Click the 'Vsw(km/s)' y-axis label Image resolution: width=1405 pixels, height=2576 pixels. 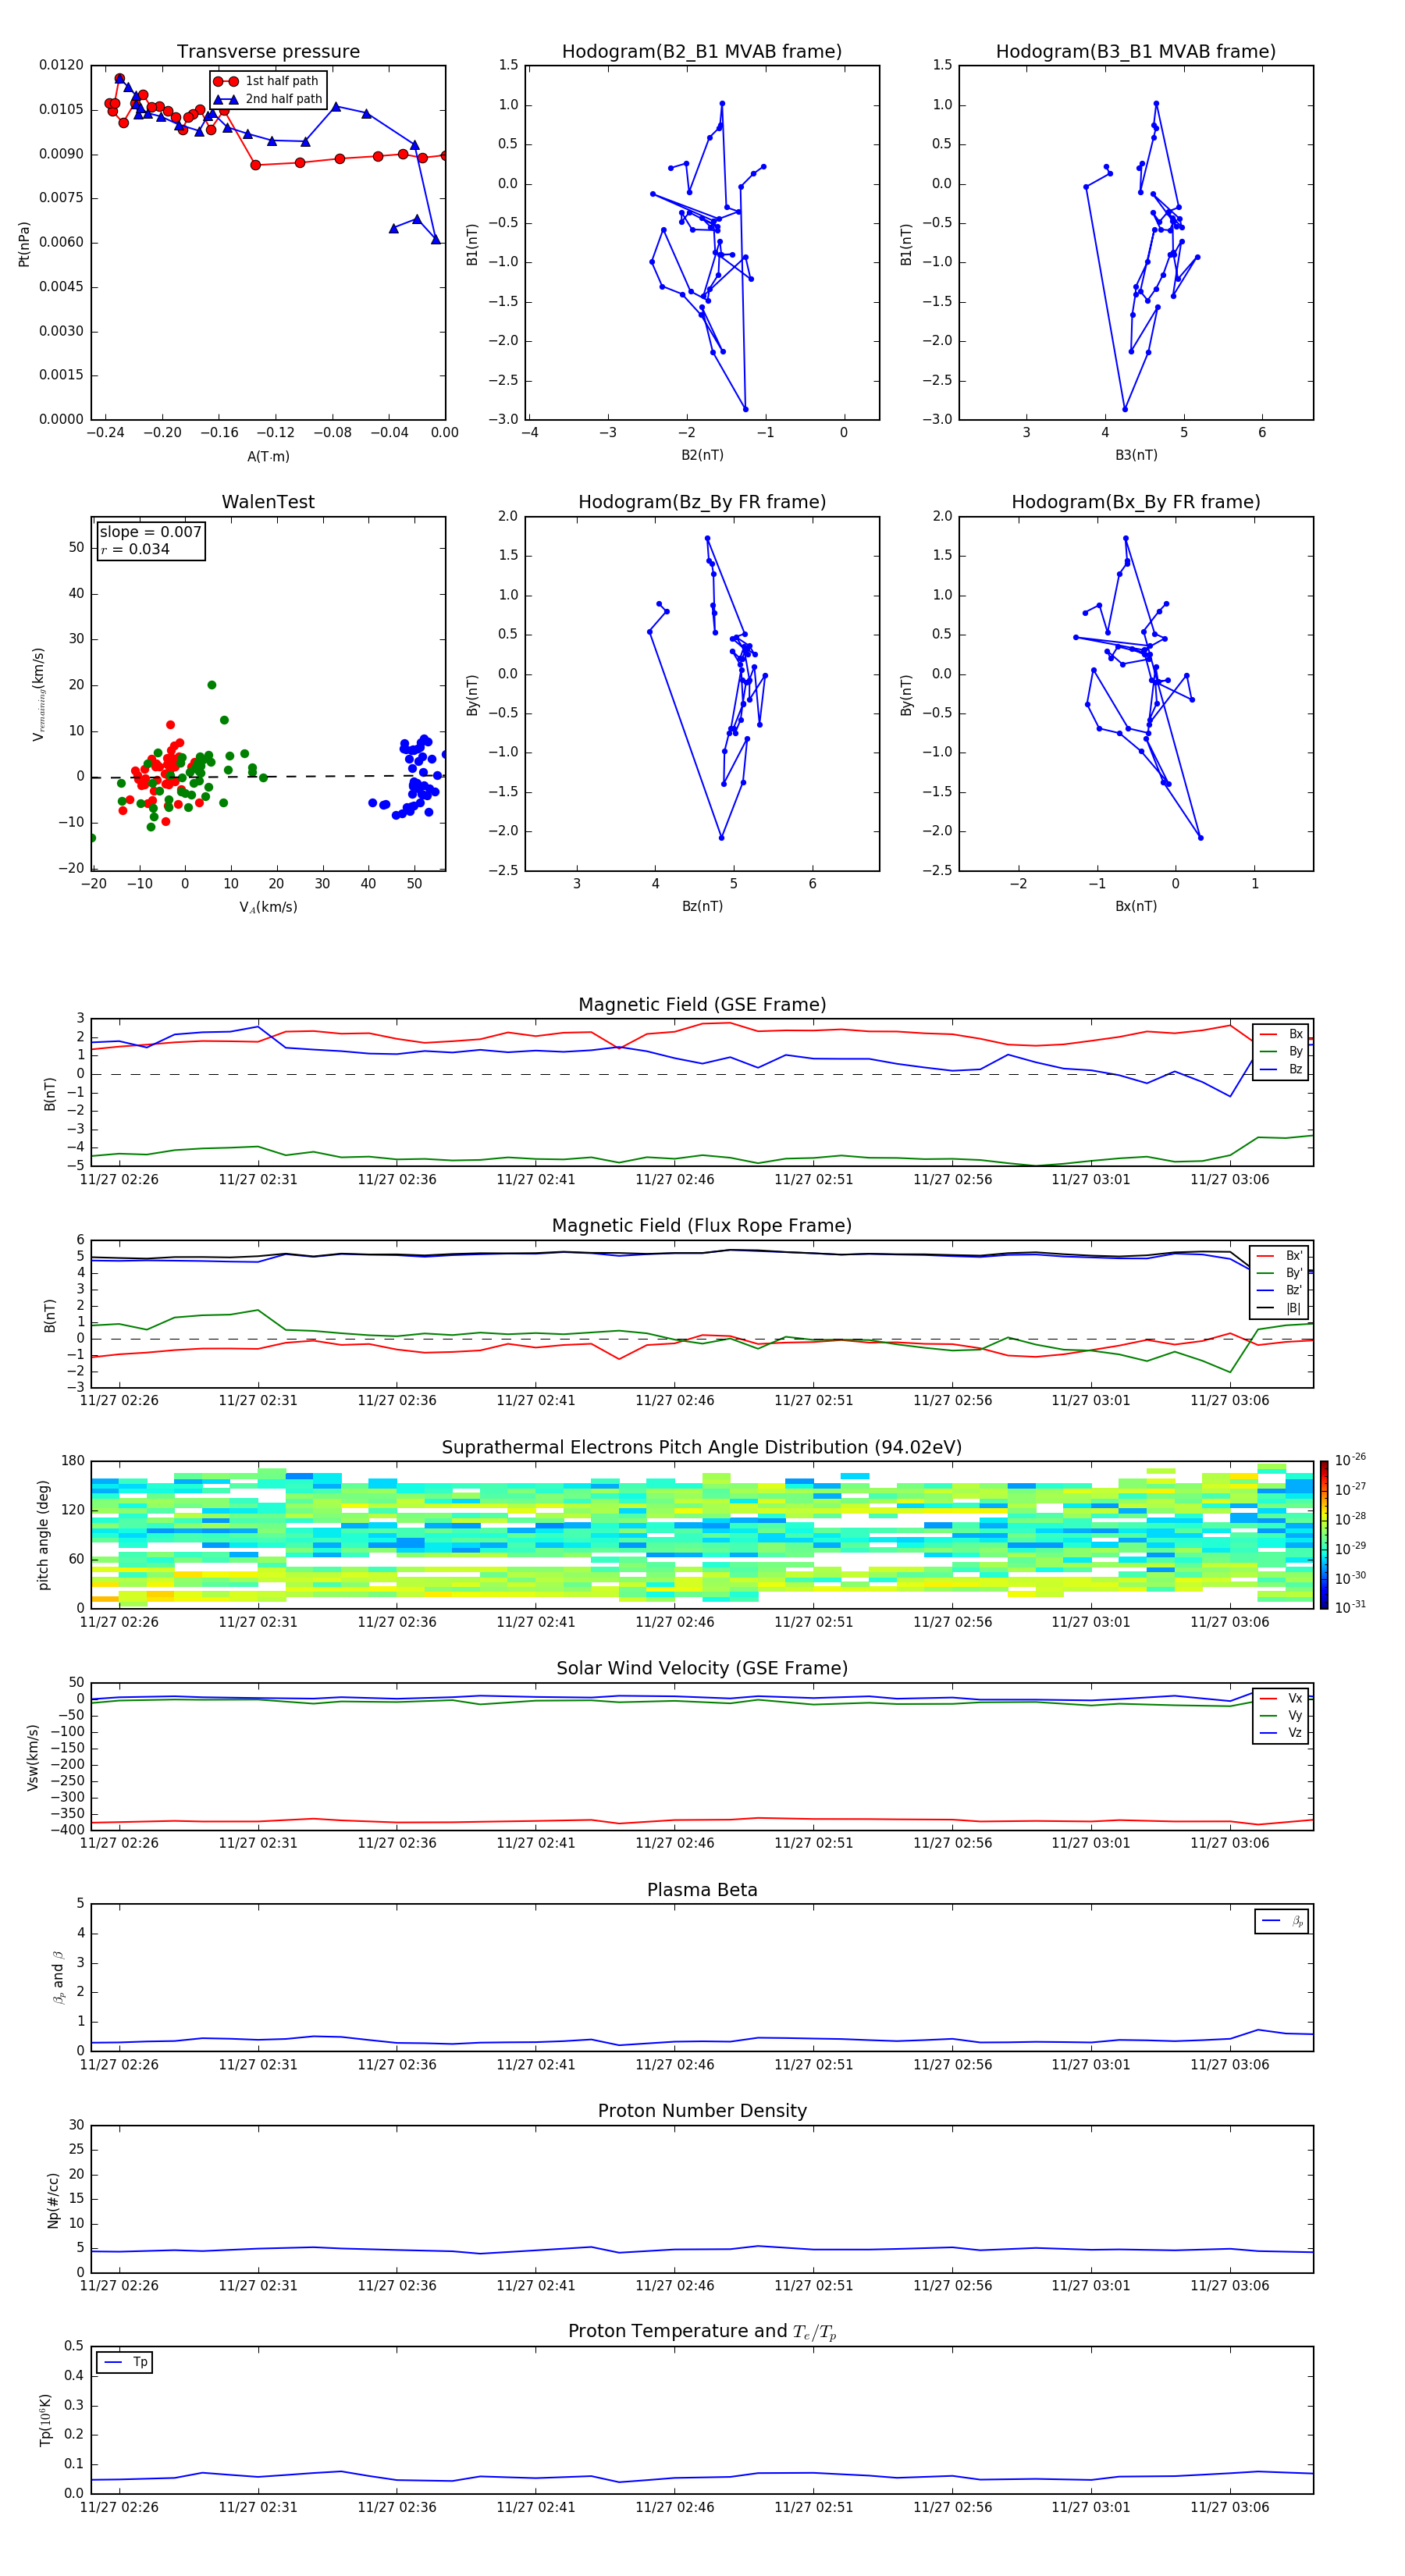coord(33,1757)
